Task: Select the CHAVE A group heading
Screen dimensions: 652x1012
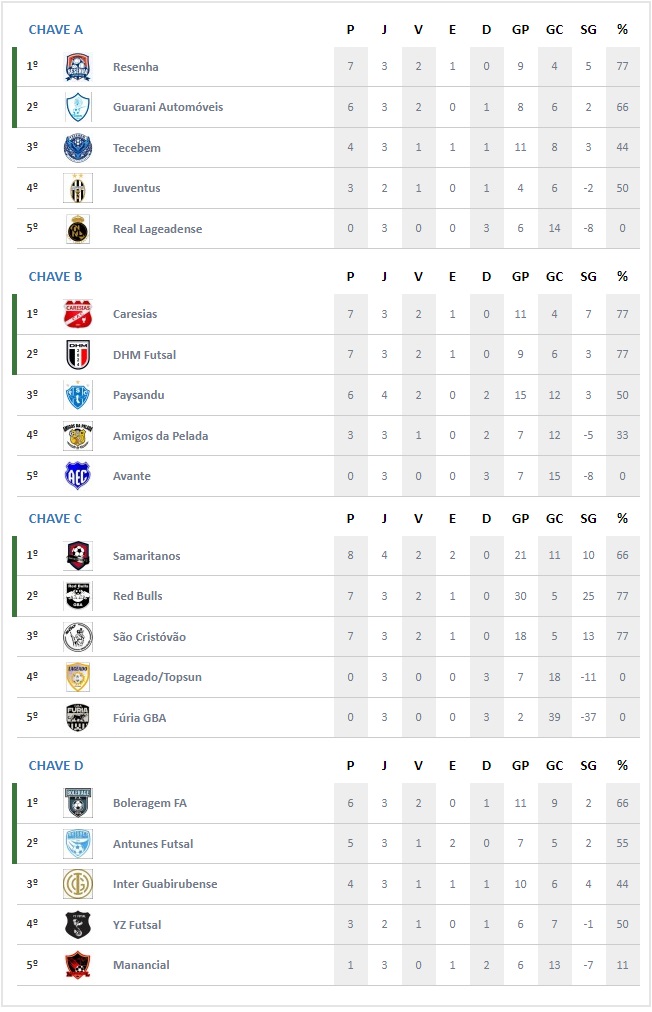Action: pos(56,29)
